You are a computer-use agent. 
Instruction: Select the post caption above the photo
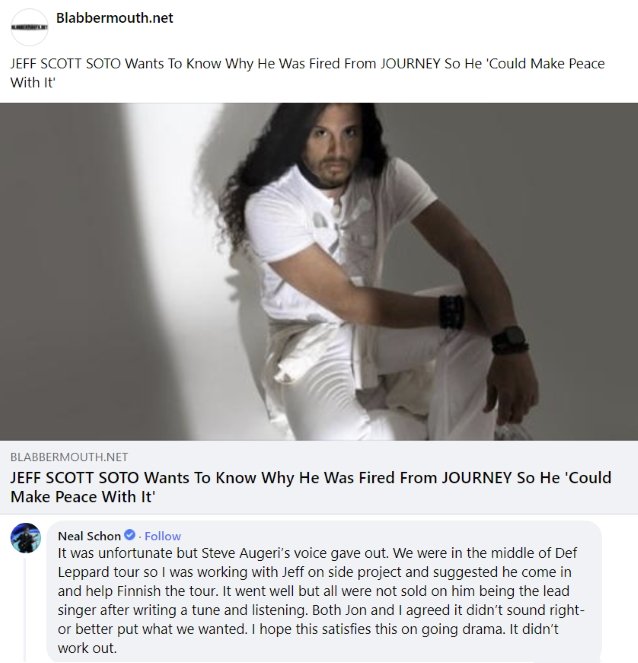click(307, 73)
